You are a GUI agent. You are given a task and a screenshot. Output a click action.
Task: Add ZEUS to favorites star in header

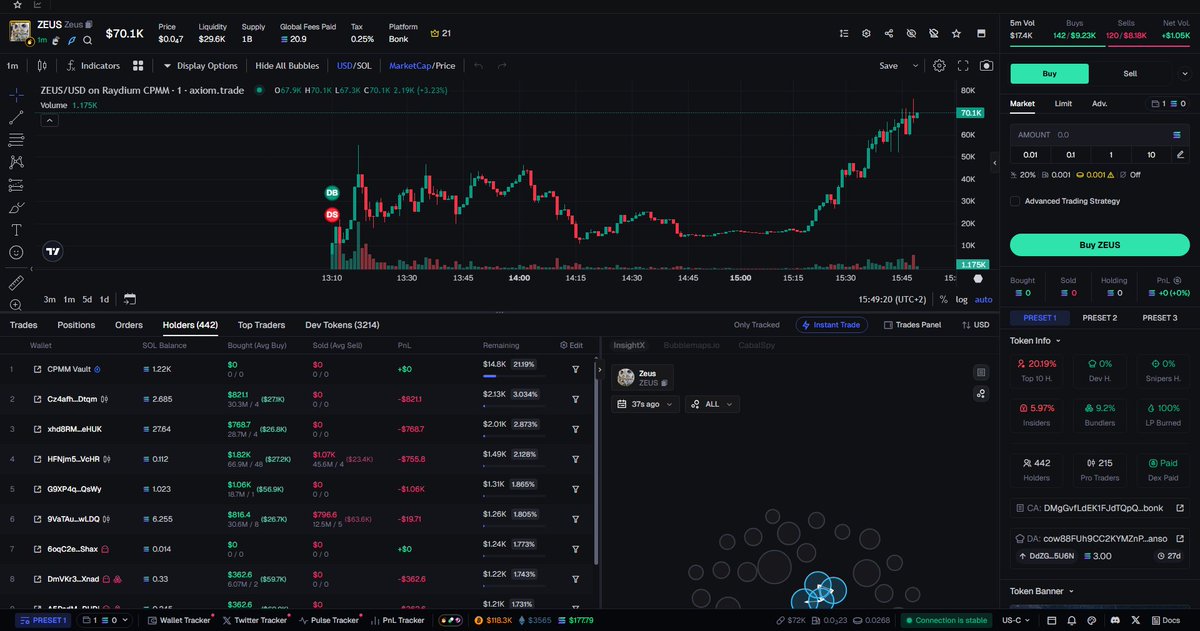click(x=957, y=34)
